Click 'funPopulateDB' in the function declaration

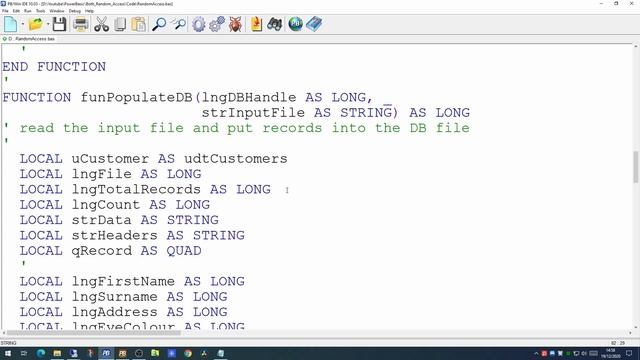point(136,97)
